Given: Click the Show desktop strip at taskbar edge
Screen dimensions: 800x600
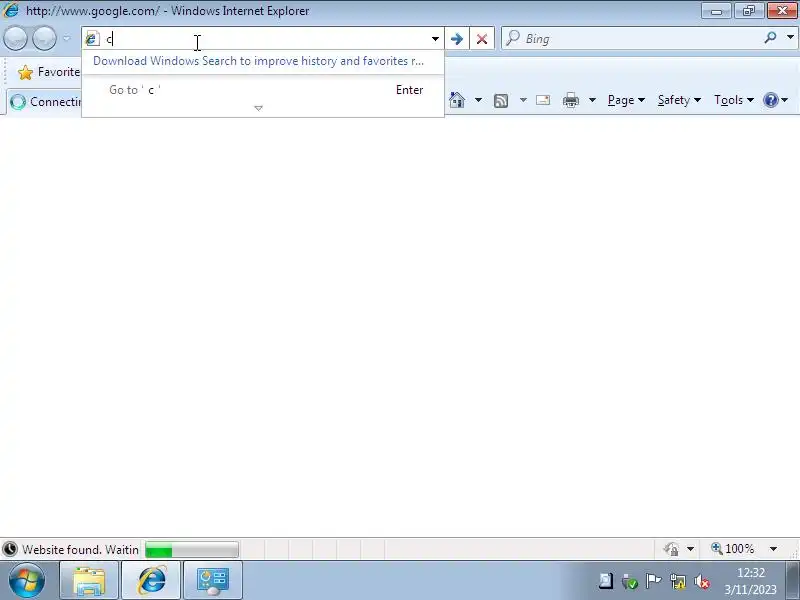Looking at the screenshot, I should click(792, 580).
